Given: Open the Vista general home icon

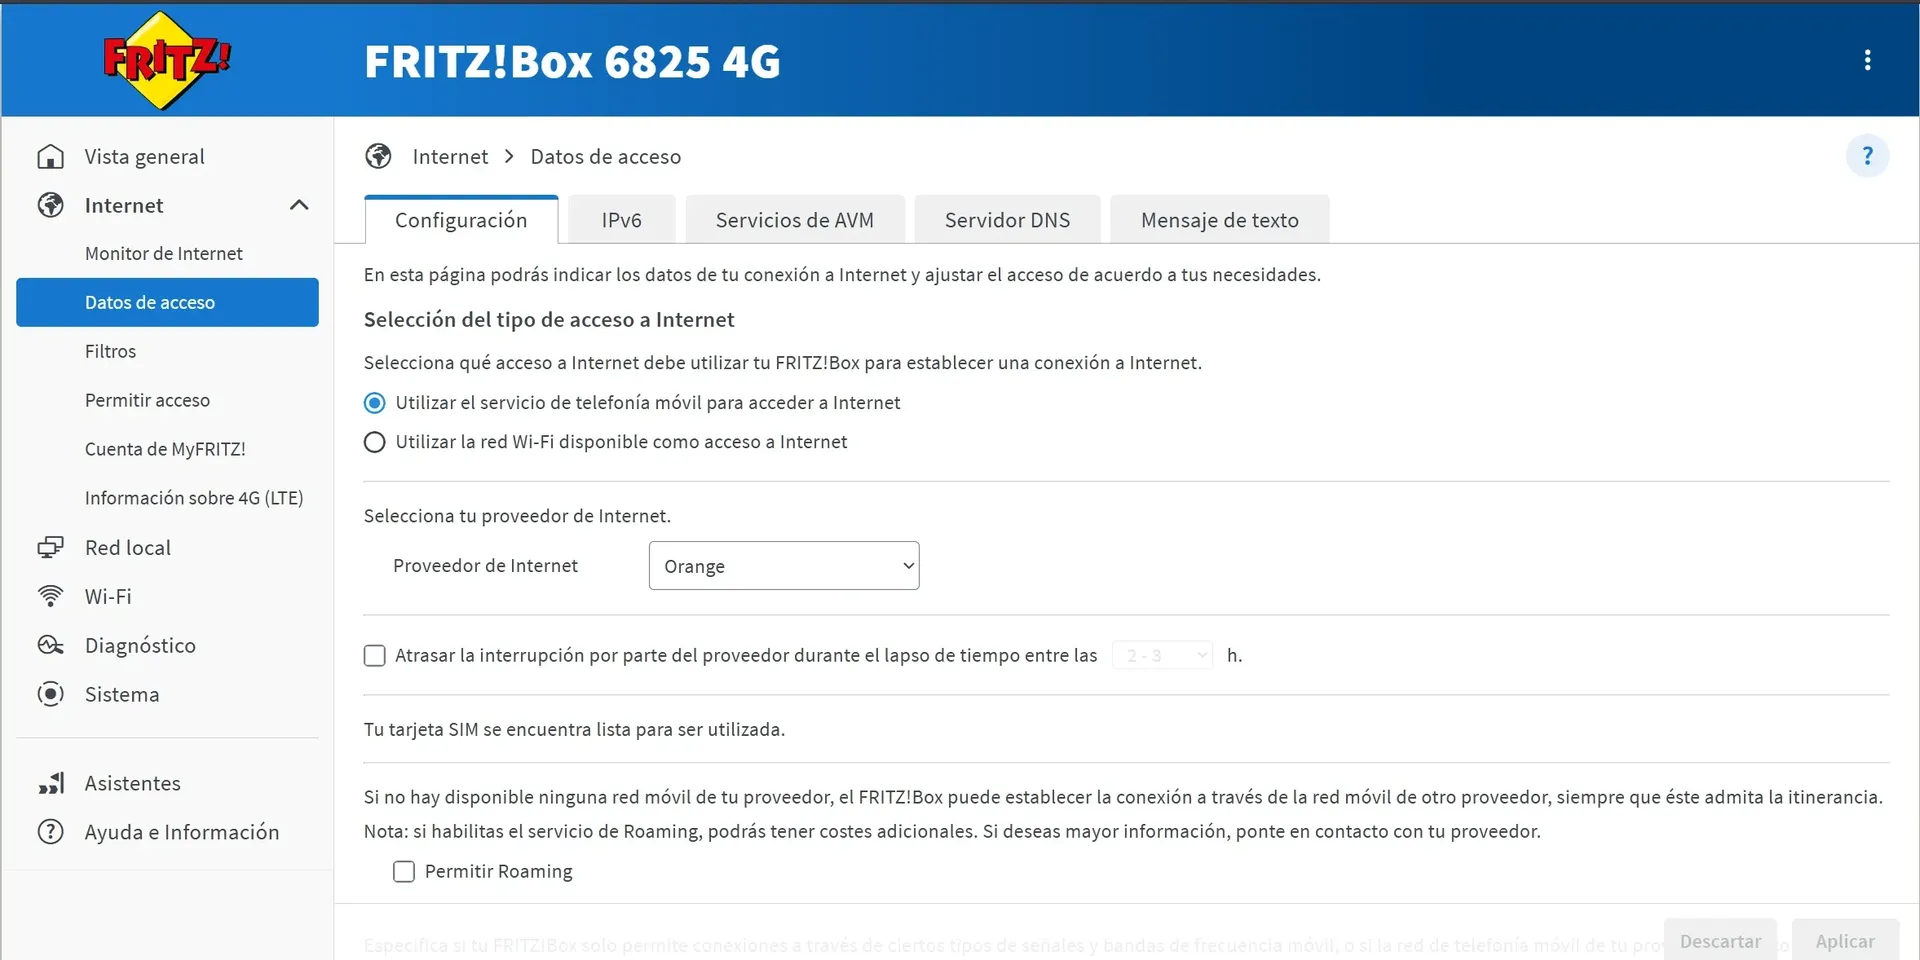Looking at the screenshot, I should point(50,156).
